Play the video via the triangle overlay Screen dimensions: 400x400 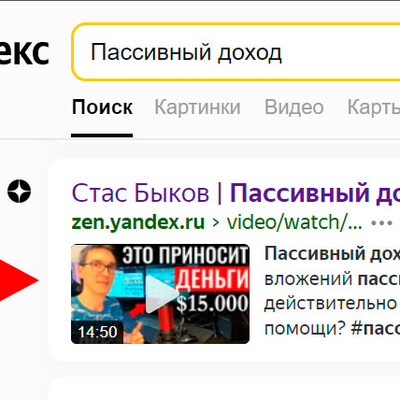point(160,294)
